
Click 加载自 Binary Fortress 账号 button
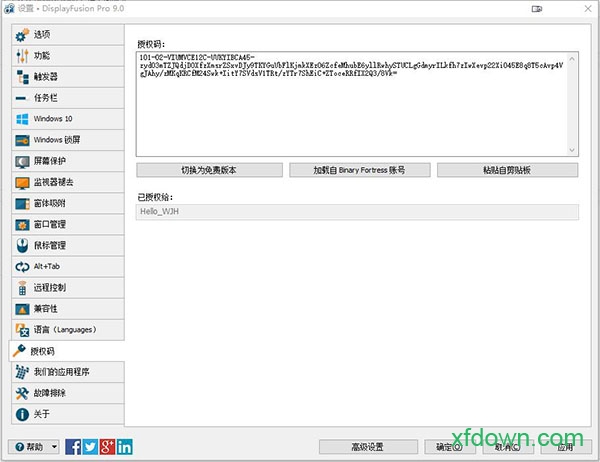pos(360,170)
